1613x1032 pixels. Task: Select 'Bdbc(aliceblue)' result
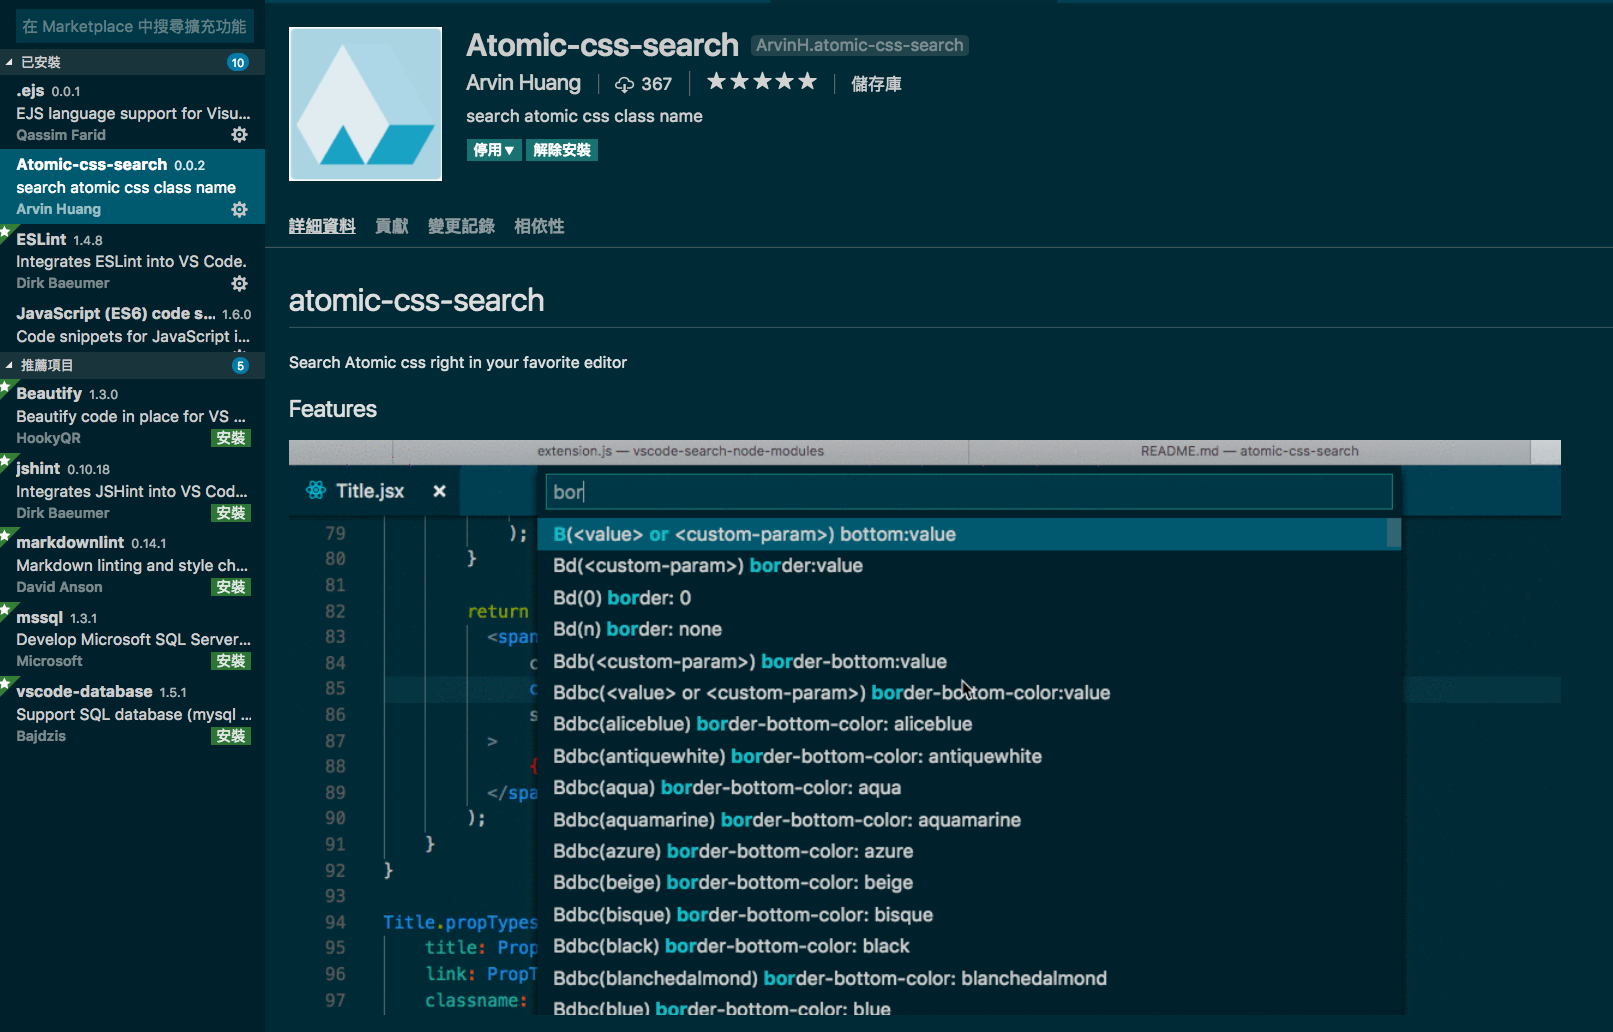(969, 724)
